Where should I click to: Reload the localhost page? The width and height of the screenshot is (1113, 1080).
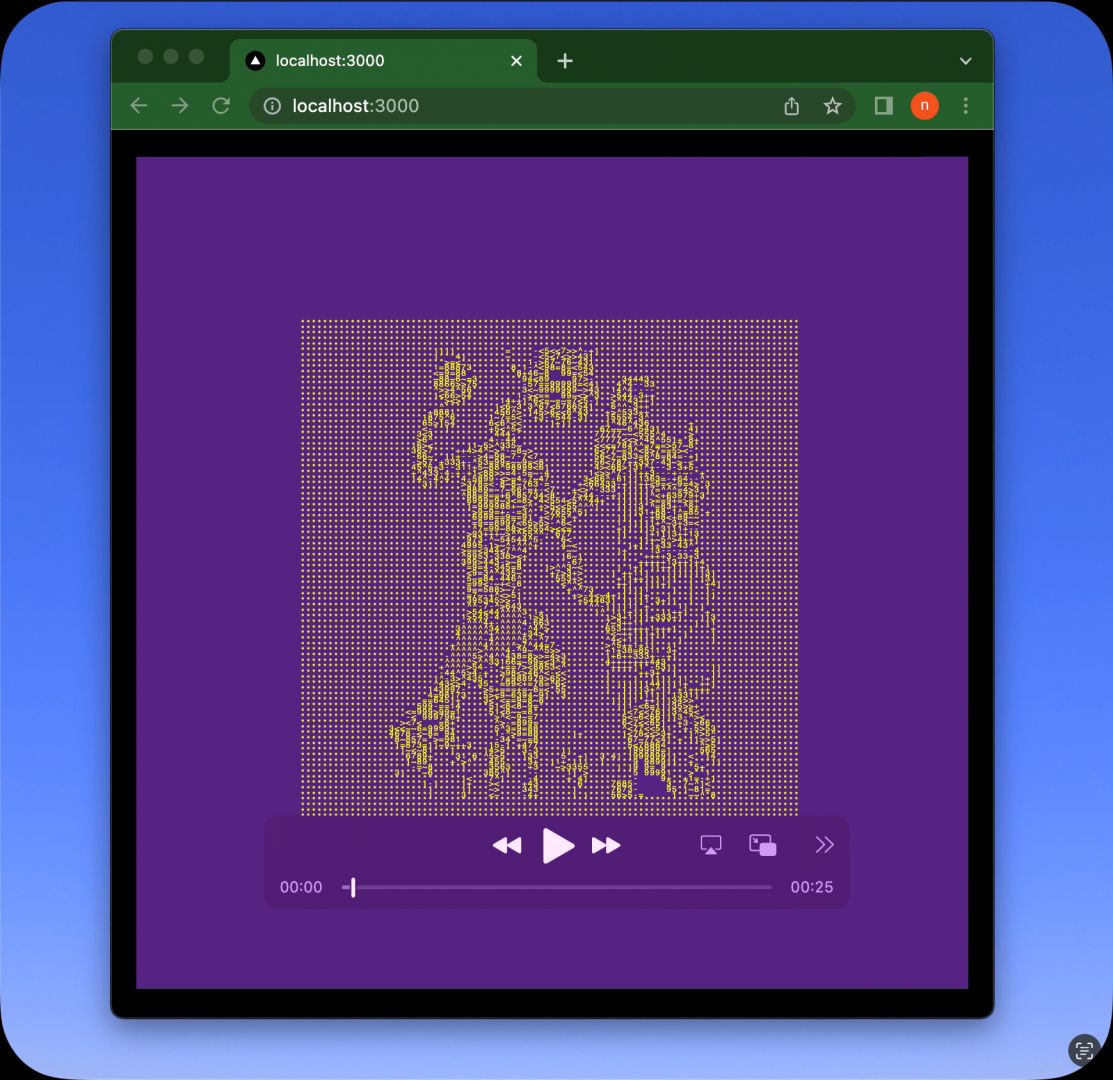(221, 106)
